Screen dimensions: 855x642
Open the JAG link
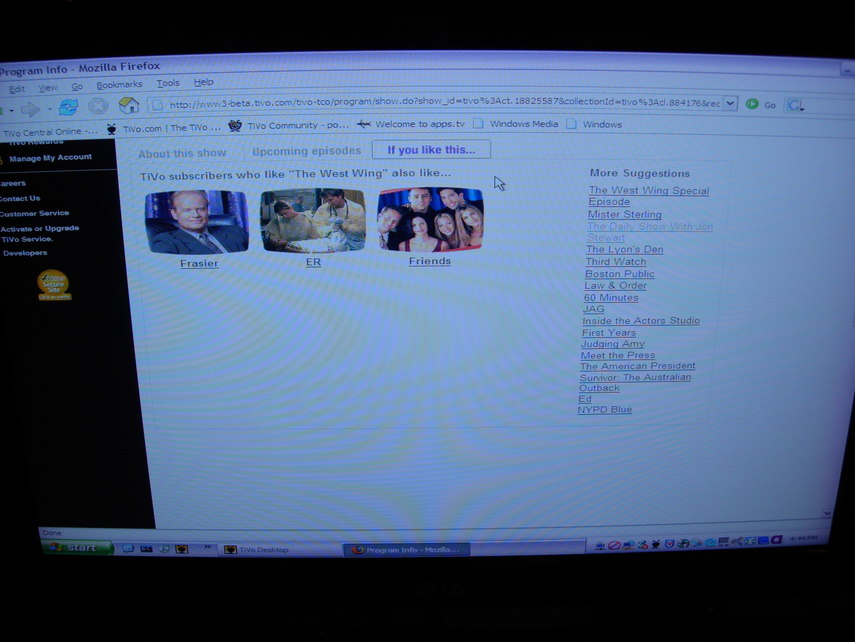click(x=593, y=309)
